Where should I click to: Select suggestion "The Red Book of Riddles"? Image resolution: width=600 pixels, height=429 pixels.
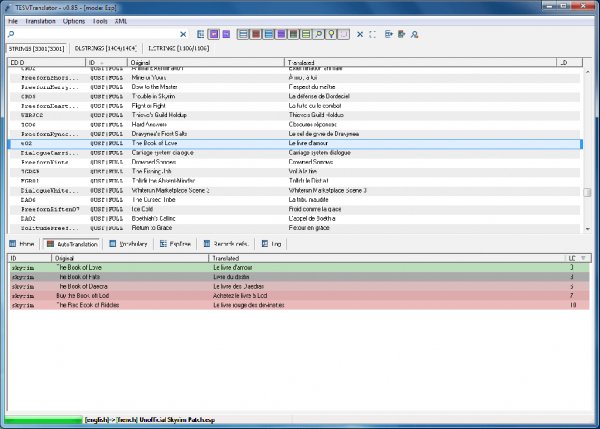(x=298, y=305)
